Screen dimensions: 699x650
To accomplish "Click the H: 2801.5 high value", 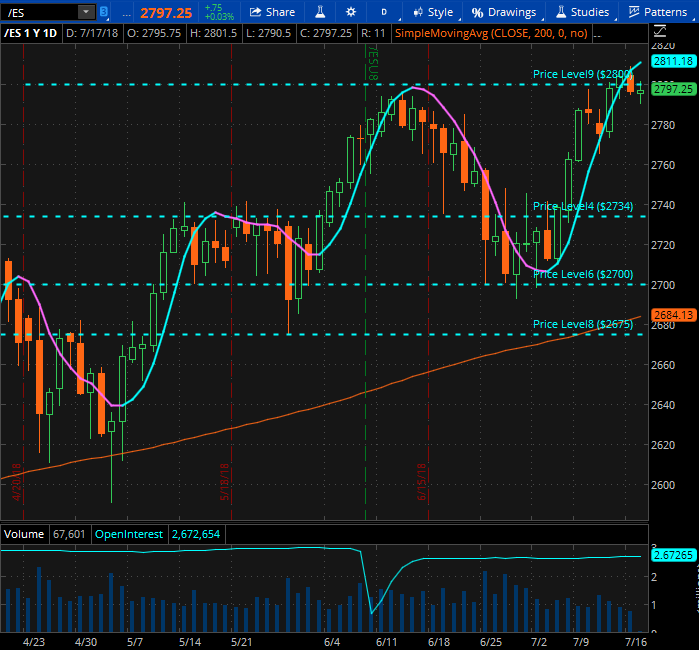I will [x=213, y=33].
